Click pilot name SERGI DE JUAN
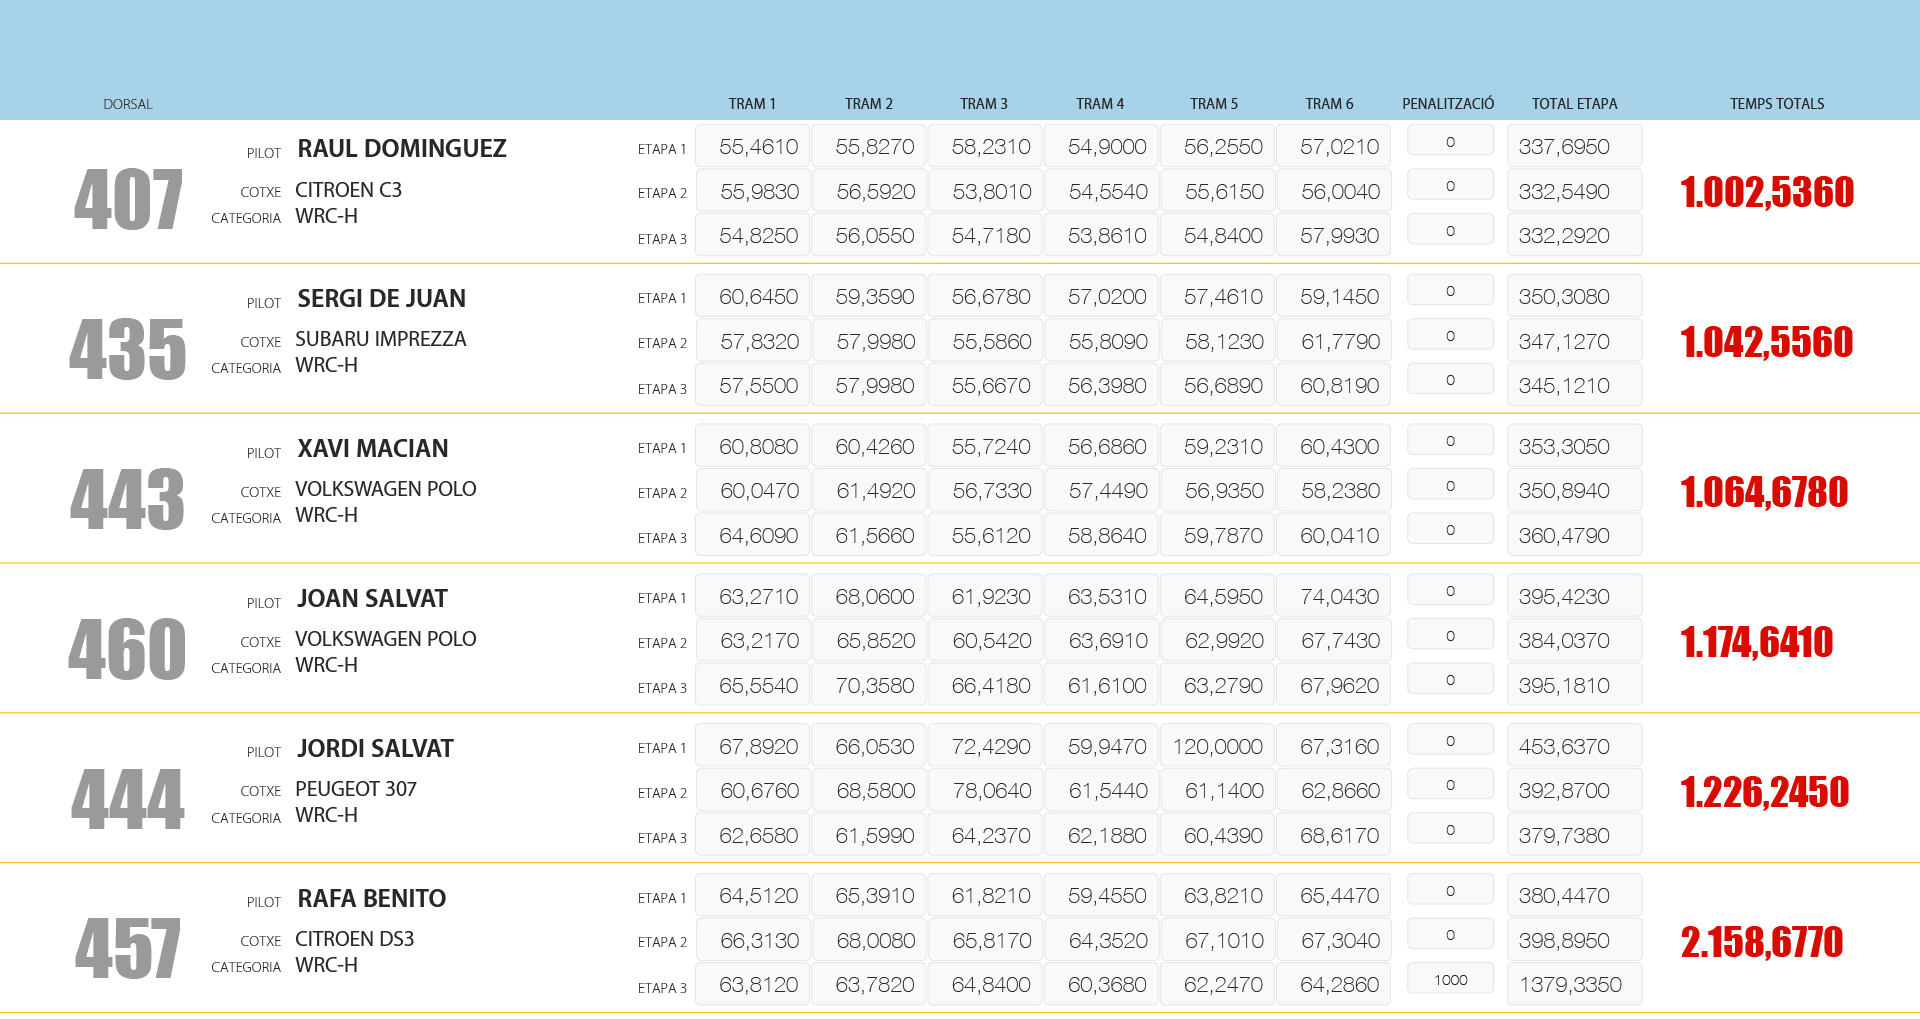 (x=381, y=299)
